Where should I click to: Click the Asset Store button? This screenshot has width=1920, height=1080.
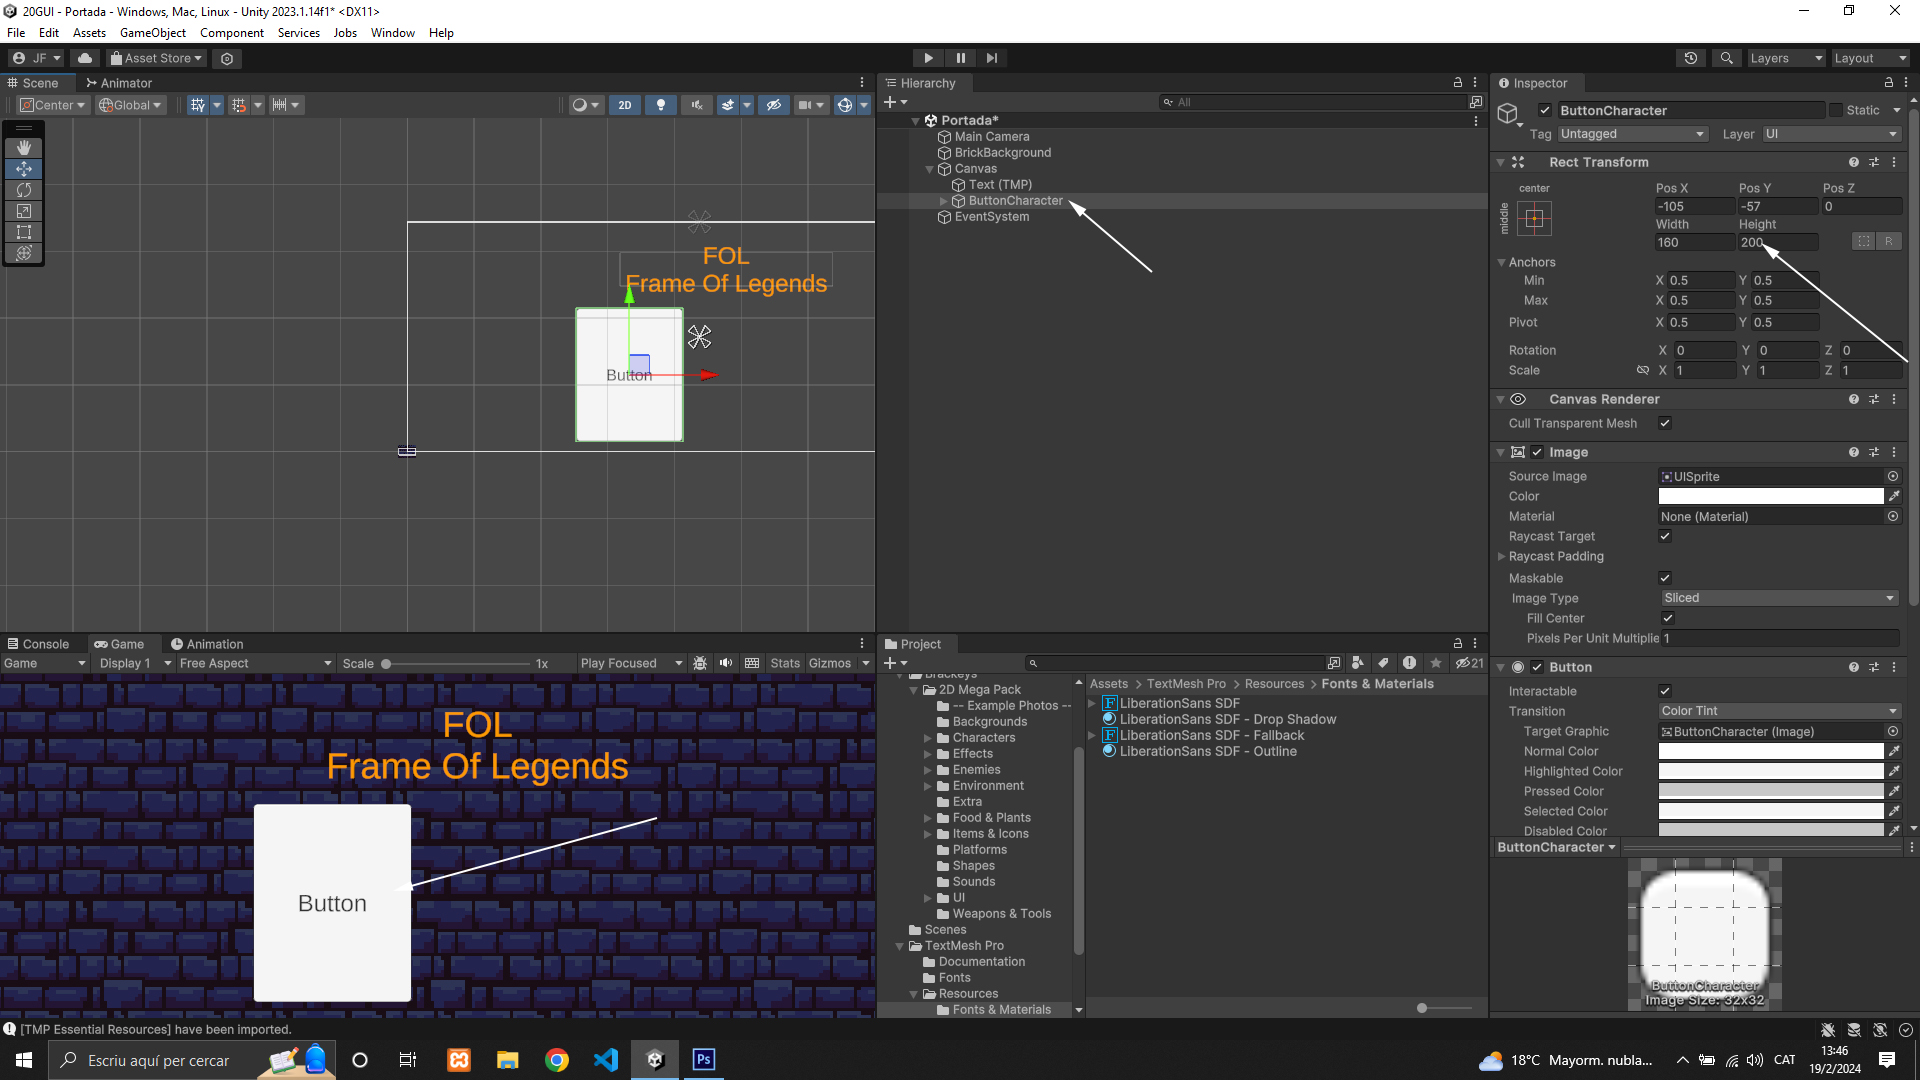157,58
